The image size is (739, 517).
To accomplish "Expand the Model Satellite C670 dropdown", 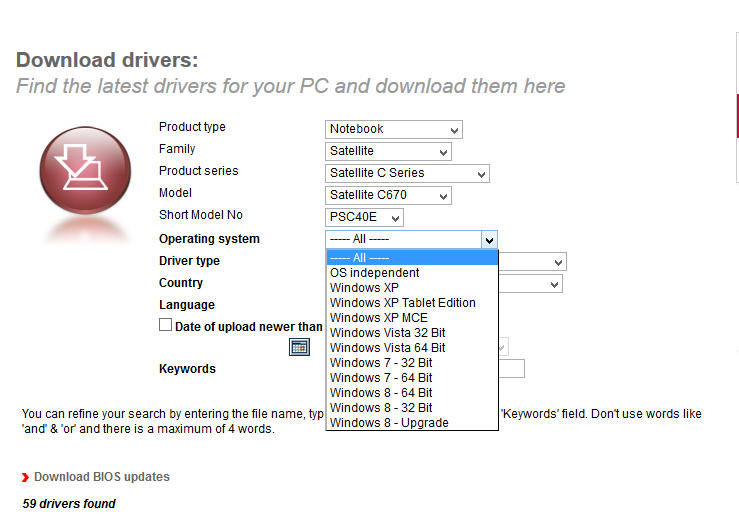I will click(389, 195).
